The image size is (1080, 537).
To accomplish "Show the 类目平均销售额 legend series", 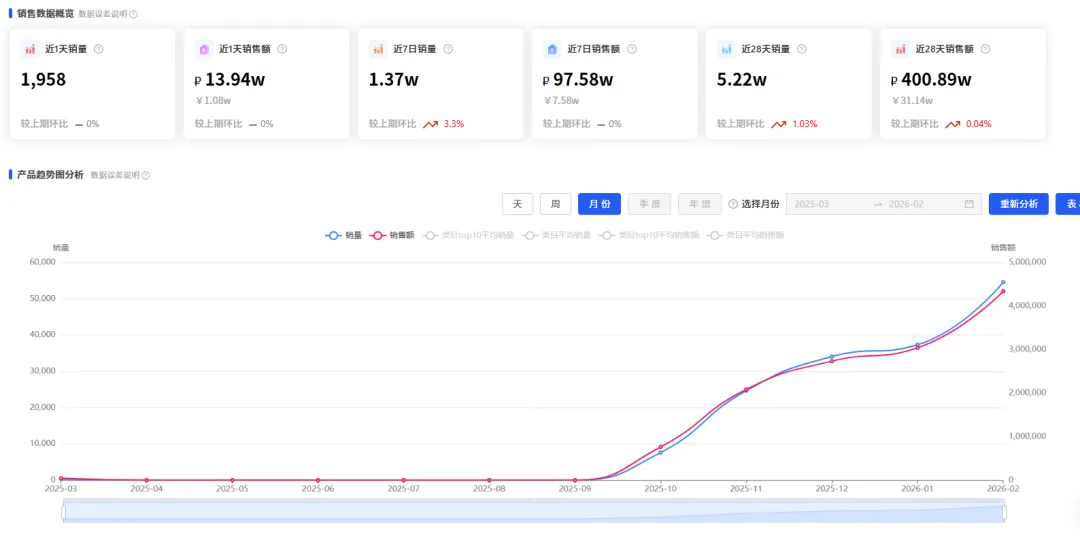I will coord(746,236).
